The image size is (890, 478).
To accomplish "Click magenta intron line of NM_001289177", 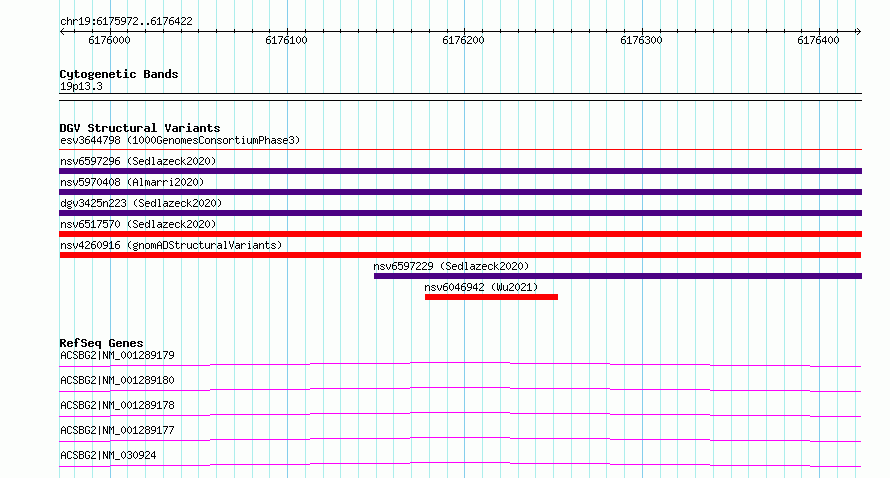I will coord(460,438).
